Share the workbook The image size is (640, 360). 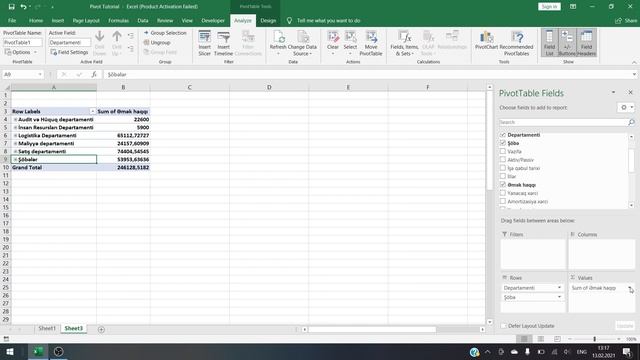[x=627, y=20]
